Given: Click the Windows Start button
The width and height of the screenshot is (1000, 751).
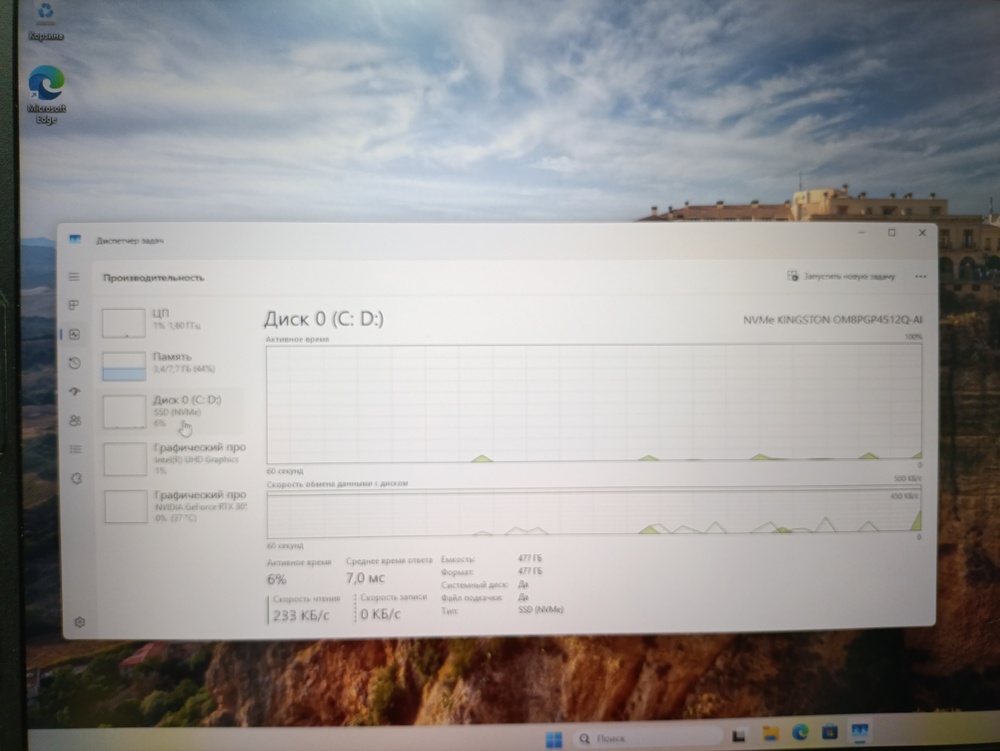Looking at the screenshot, I should pyautogui.click(x=553, y=740).
